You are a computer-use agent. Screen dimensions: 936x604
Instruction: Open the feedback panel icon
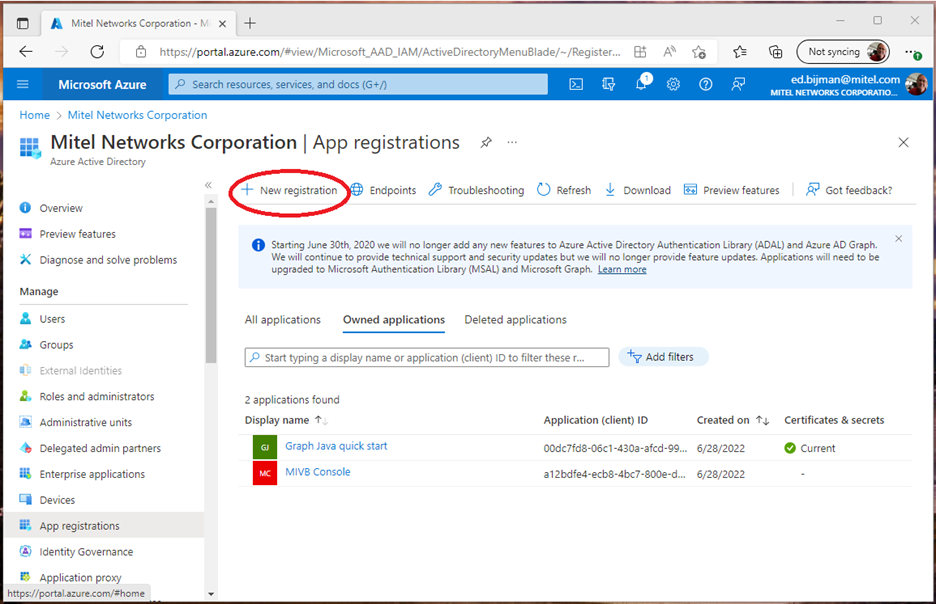[x=738, y=84]
